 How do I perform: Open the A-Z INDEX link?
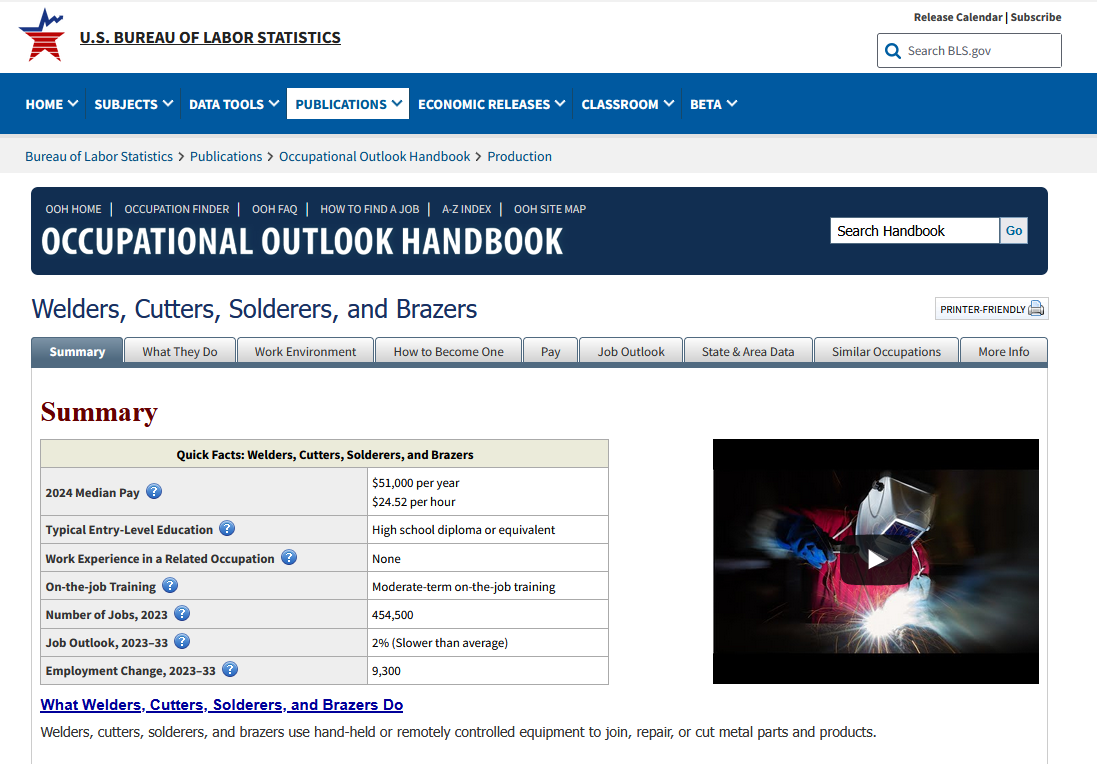pyautogui.click(x=467, y=208)
